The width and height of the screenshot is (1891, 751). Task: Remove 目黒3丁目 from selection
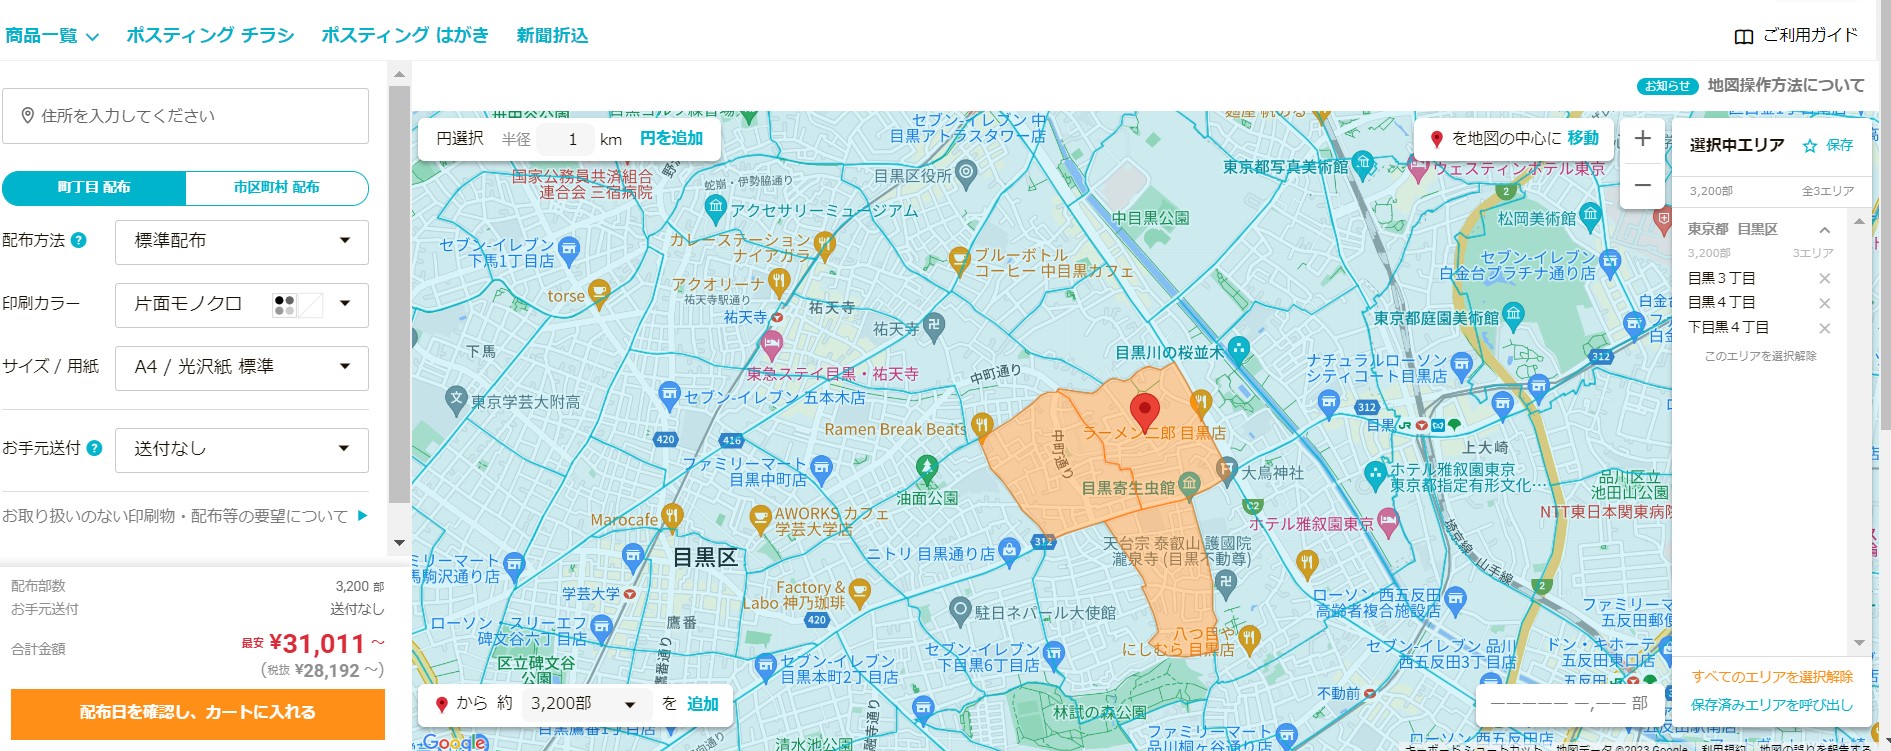[x=1825, y=279]
